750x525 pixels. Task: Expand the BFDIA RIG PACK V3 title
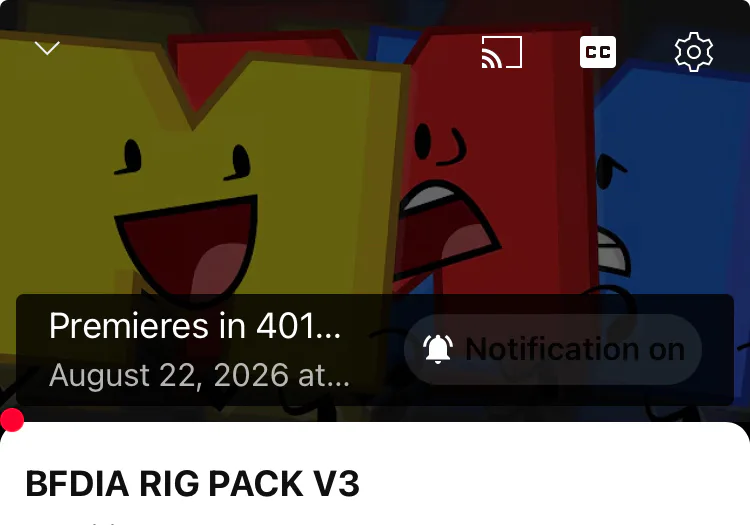point(192,483)
